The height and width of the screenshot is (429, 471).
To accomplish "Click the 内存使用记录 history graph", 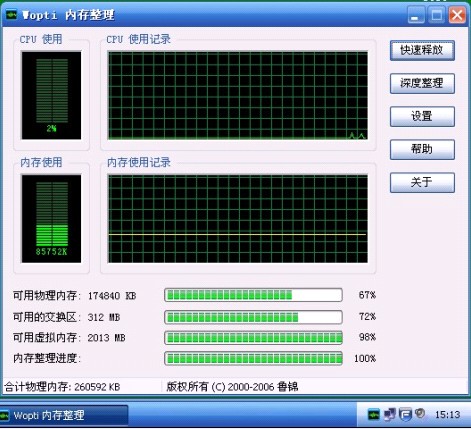I will (x=238, y=219).
